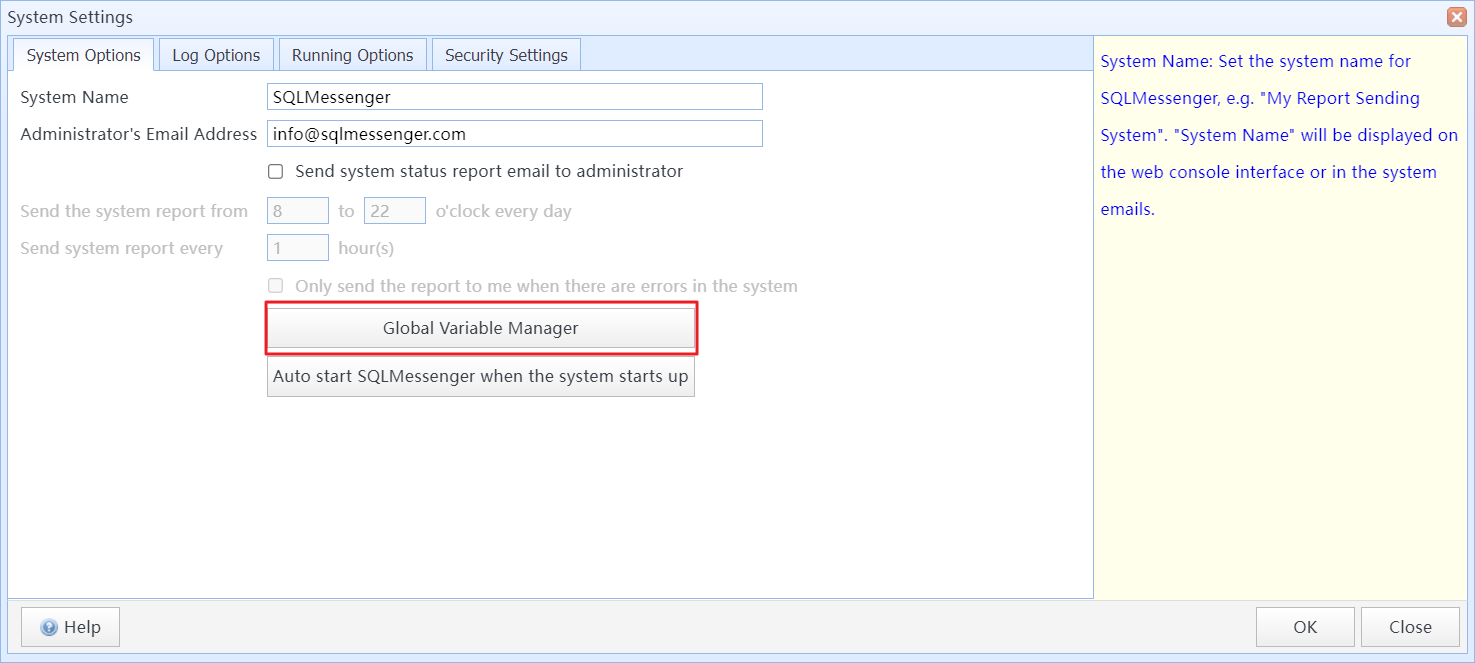Click the 'Send system report every' label
The image size is (1475, 663).
[x=122, y=249]
